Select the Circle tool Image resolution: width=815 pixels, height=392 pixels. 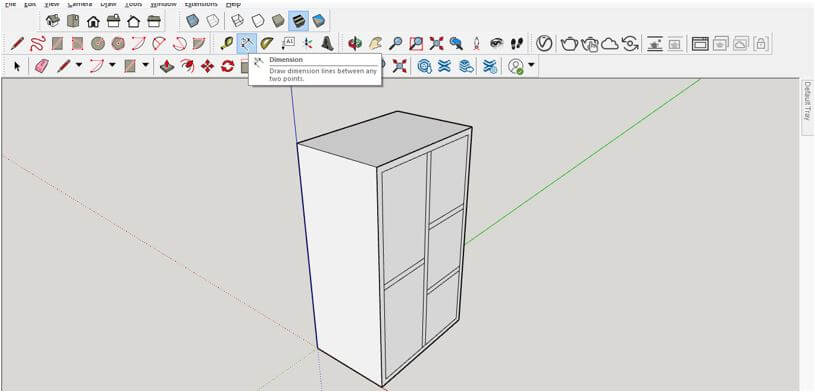click(x=98, y=43)
